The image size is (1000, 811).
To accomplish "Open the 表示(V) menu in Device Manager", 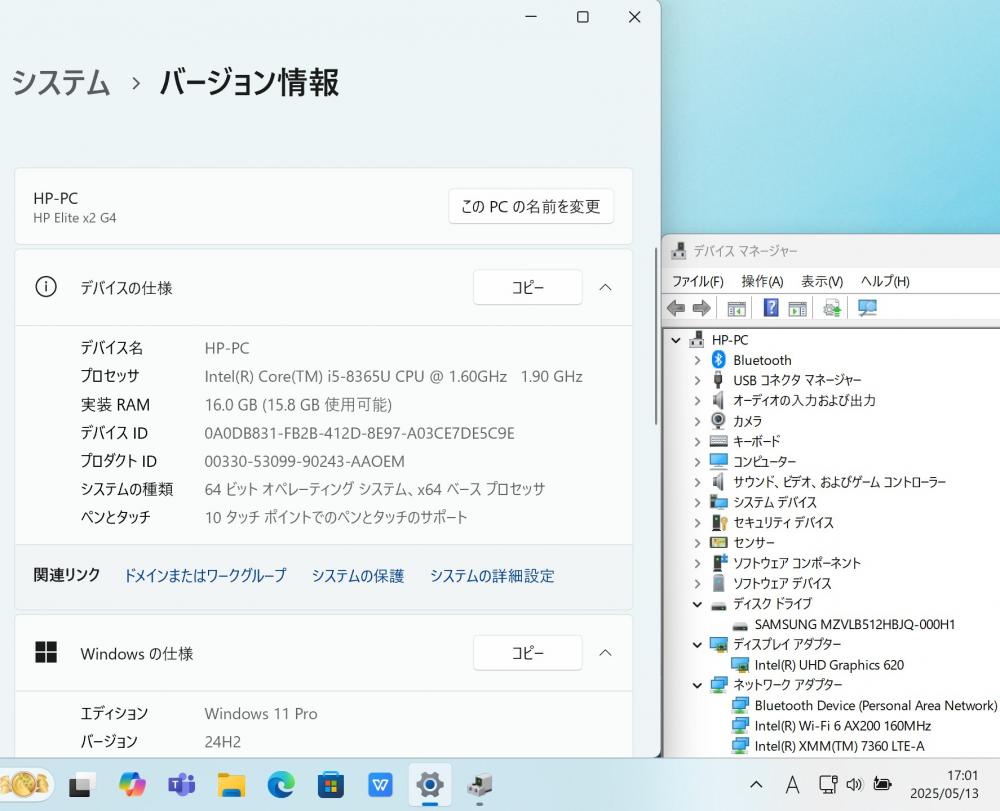I will (x=822, y=281).
